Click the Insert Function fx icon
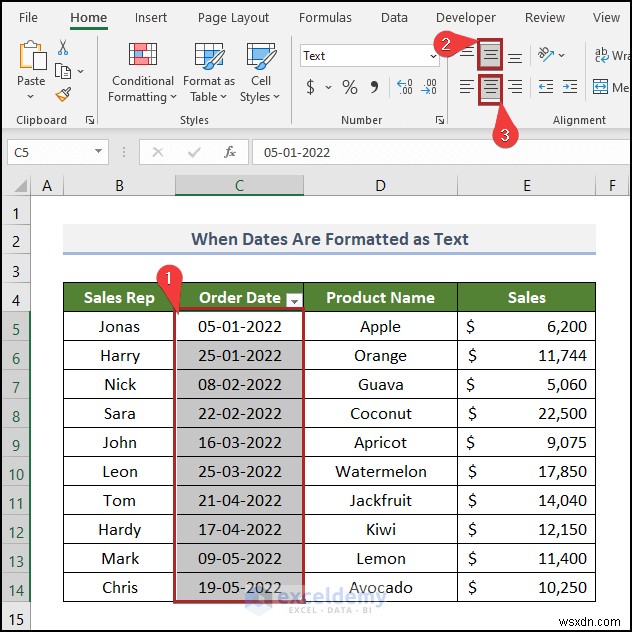This screenshot has width=632, height=632. pyautogui.click(x=230, y=152)
